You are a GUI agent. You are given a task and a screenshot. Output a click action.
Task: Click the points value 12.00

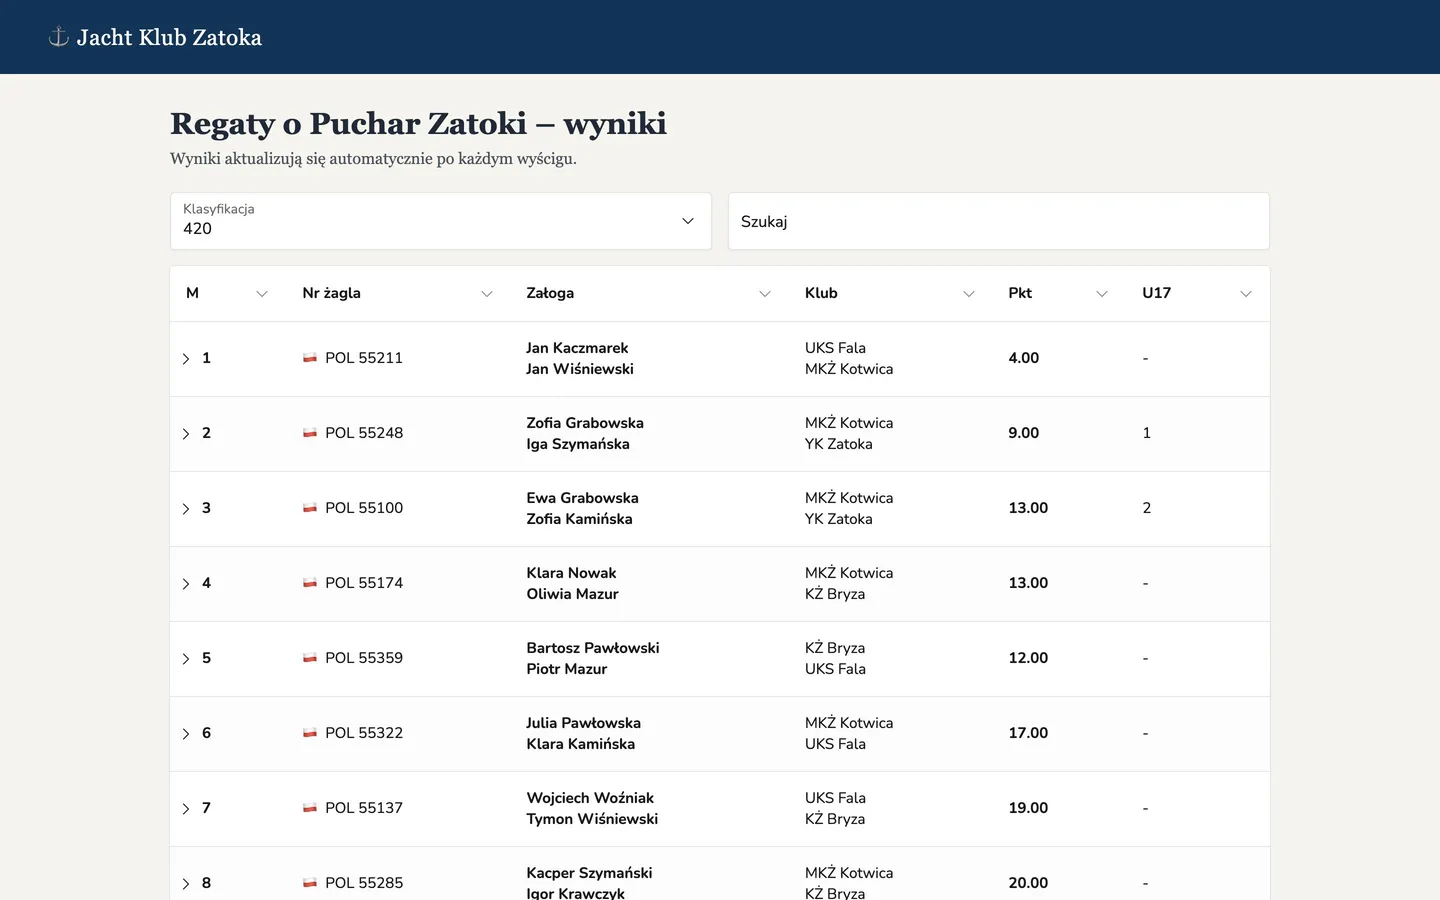coord(1028,658)
